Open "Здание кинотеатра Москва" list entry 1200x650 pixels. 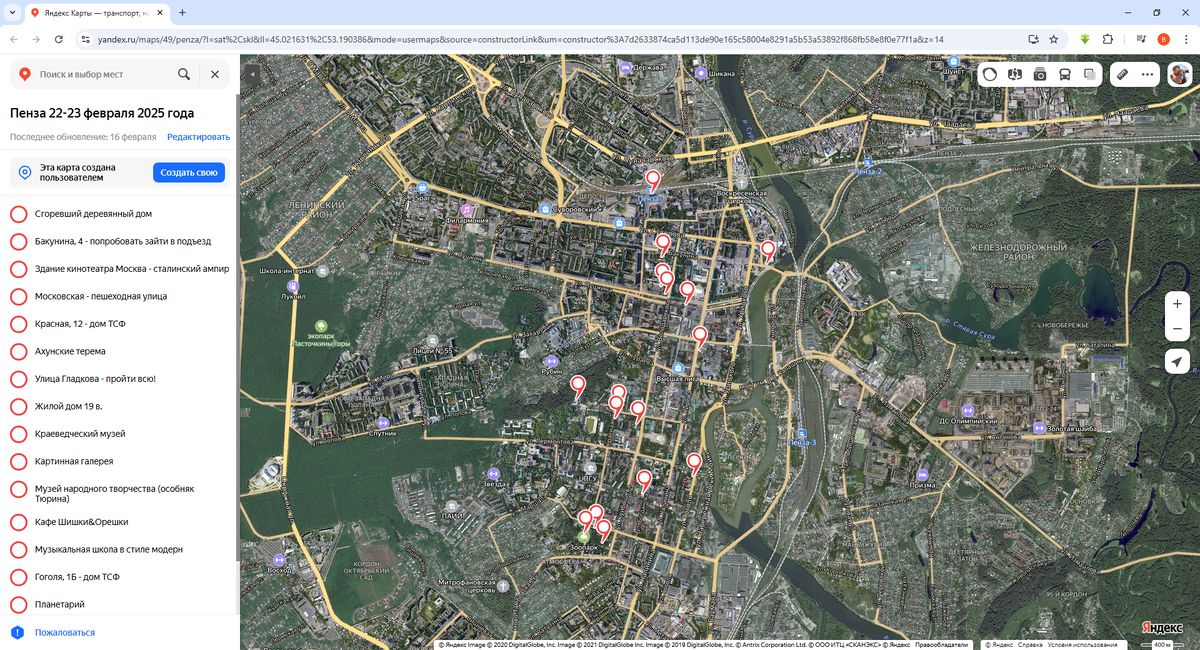coord(120,269)
